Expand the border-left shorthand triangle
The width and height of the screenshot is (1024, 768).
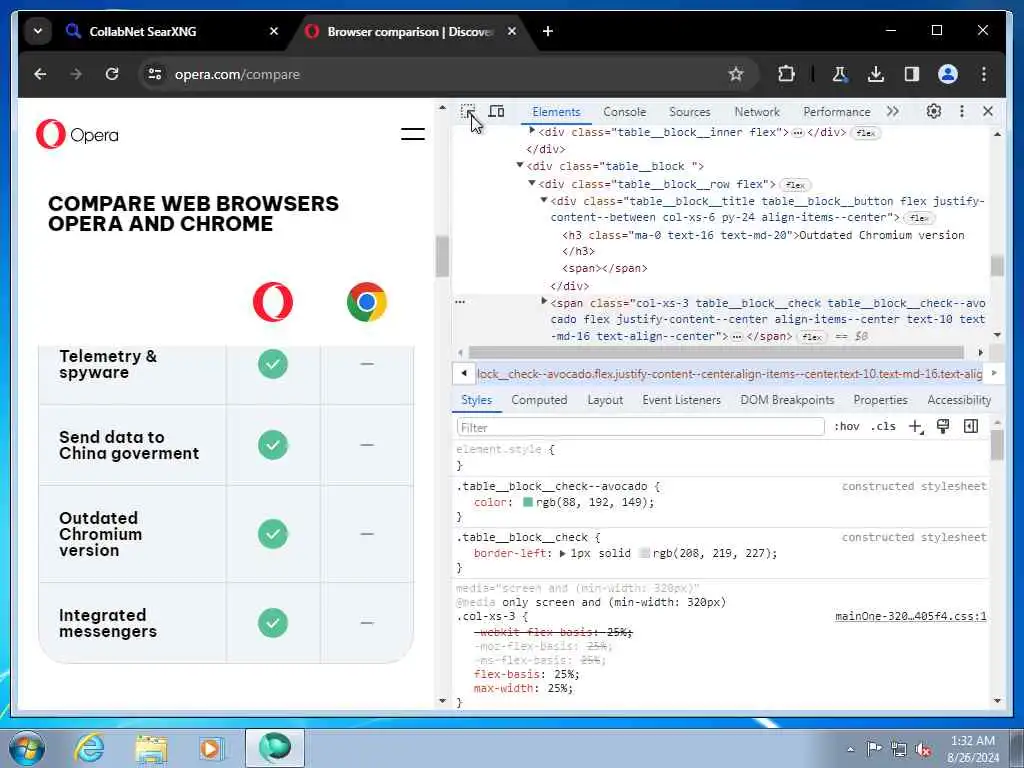point(562,553)
